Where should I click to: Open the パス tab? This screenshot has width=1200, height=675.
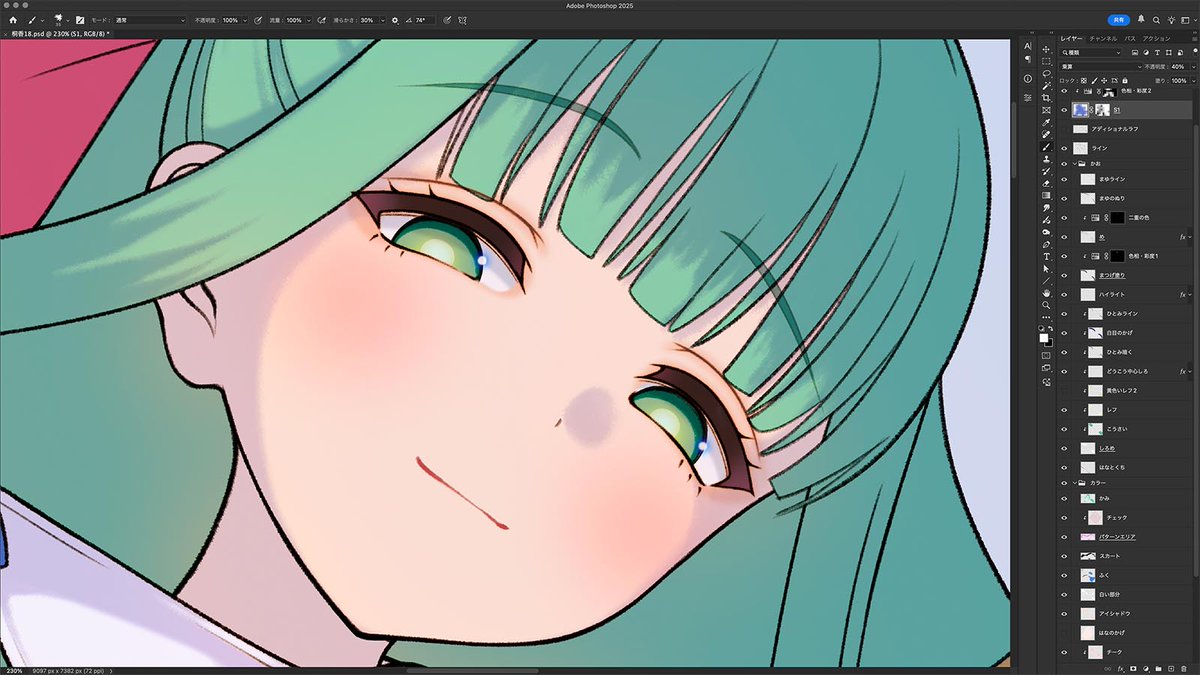point(1130,38)
